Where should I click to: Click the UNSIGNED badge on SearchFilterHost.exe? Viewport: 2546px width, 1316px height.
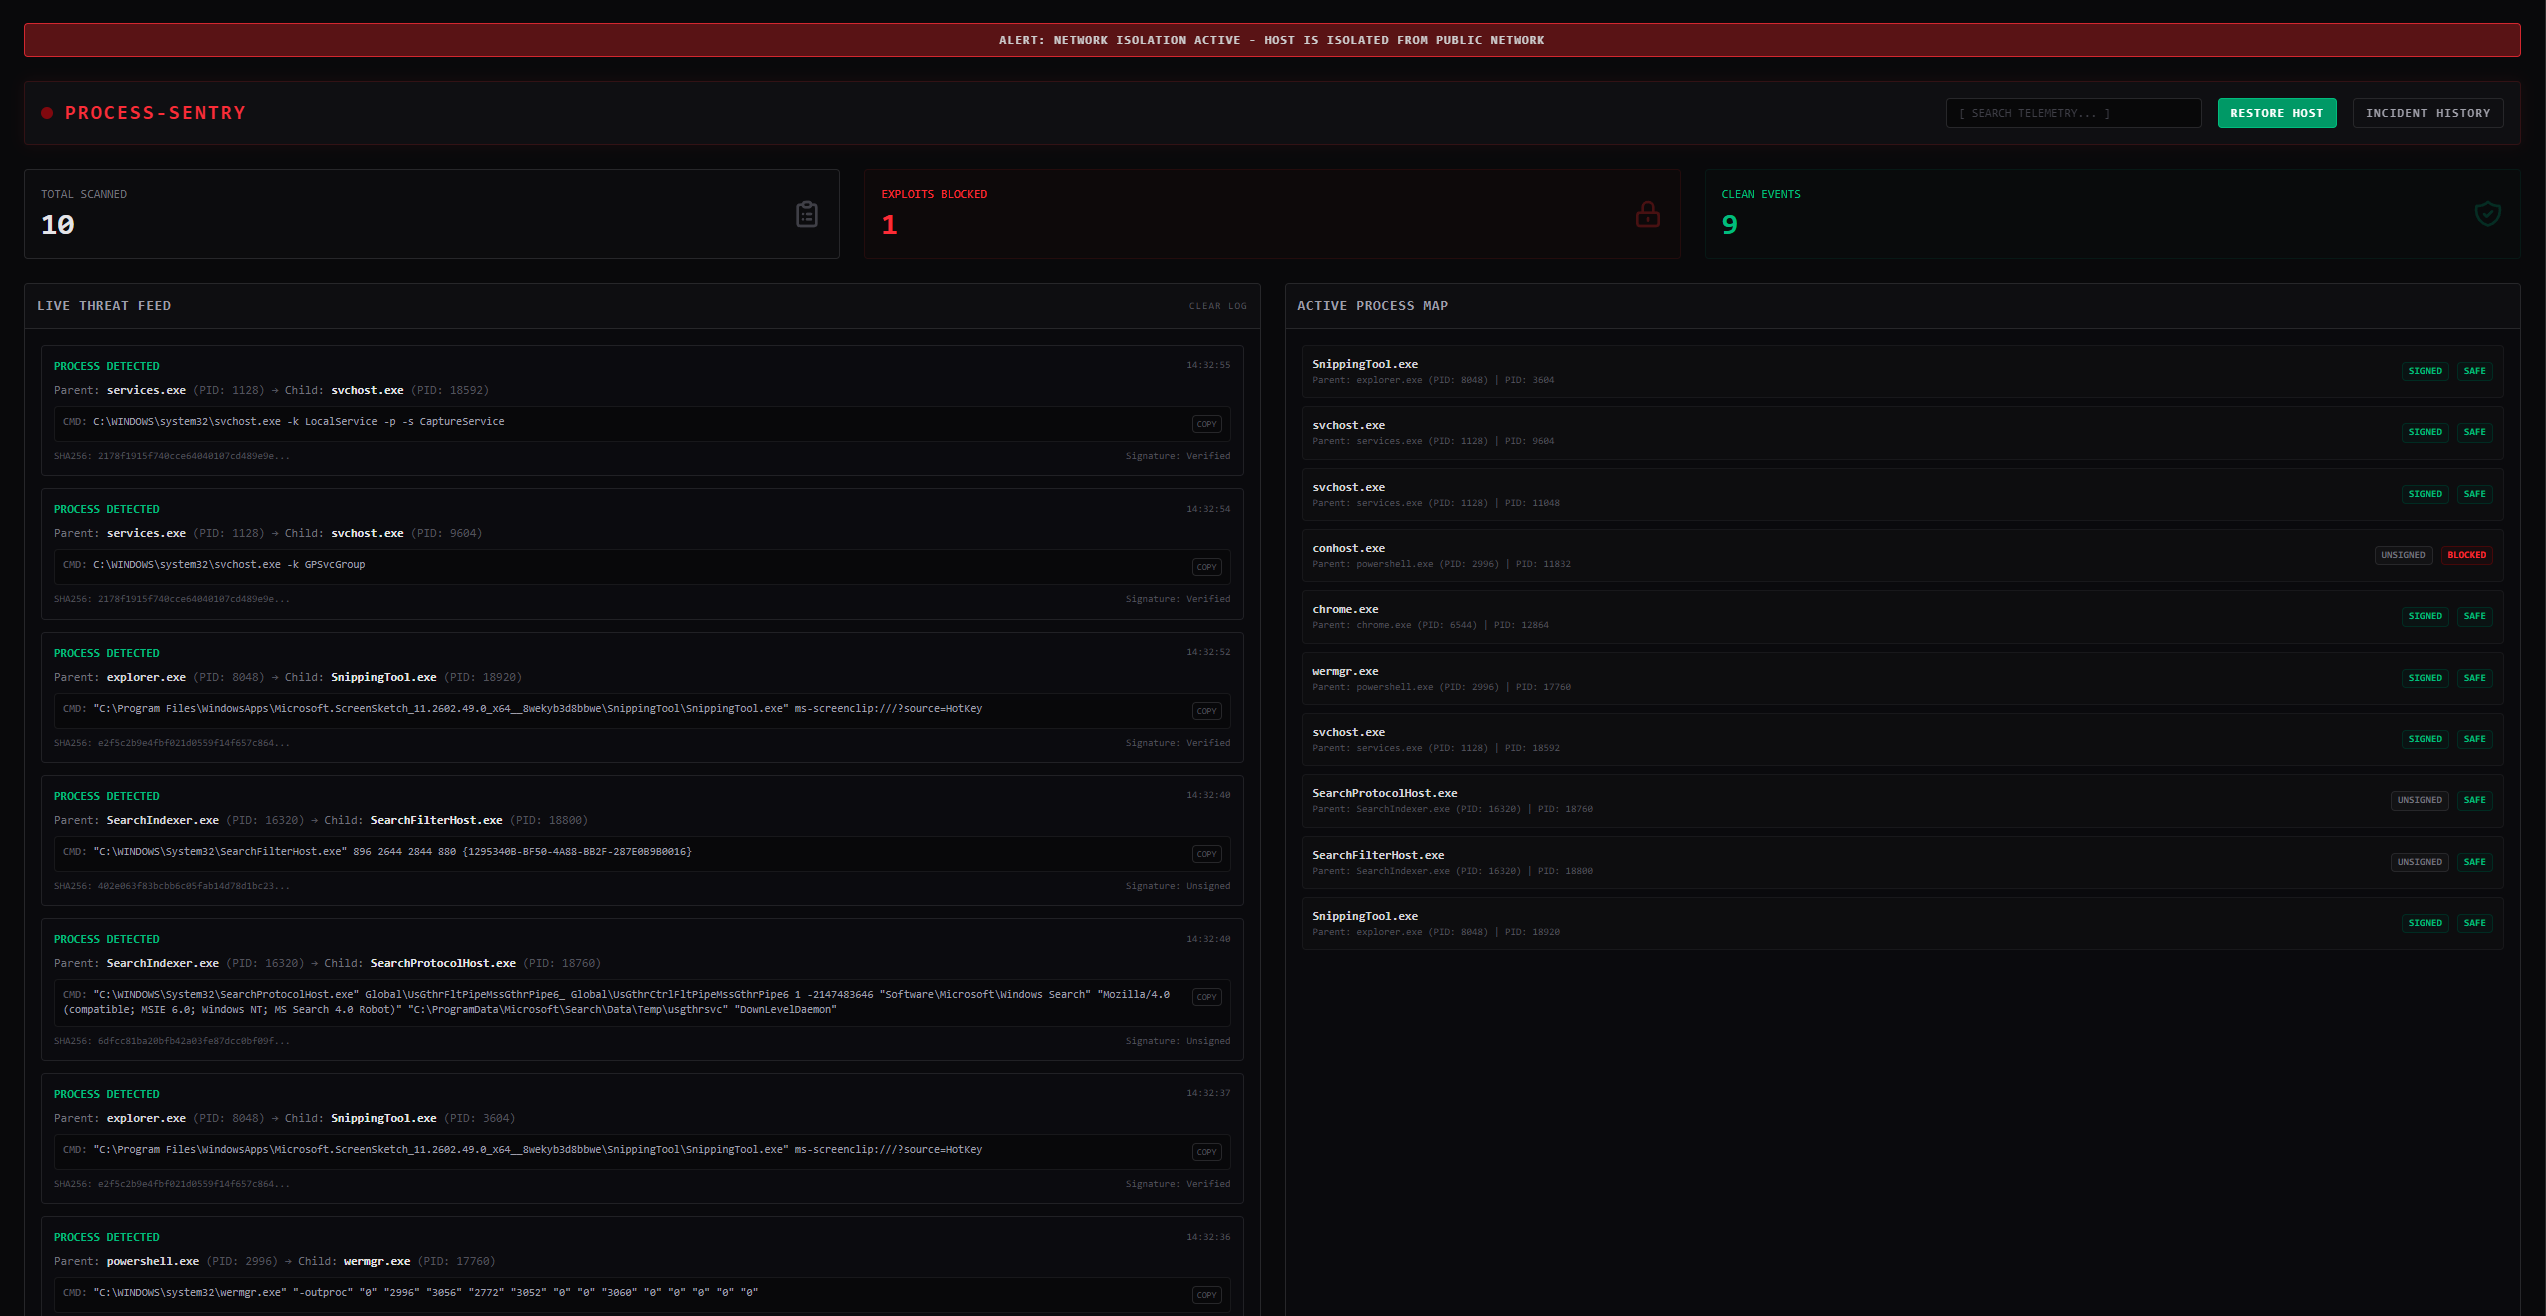point(2419,862)
